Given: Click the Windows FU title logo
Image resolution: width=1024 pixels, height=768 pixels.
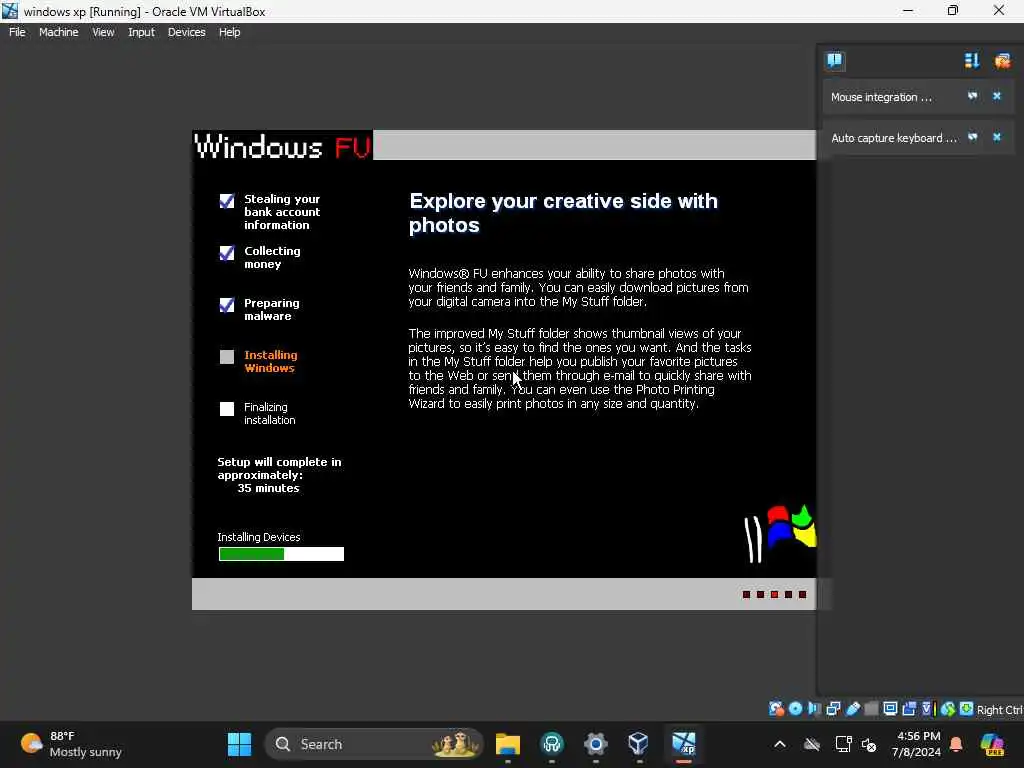Looking at the screenshot, I should pos(283,146).
